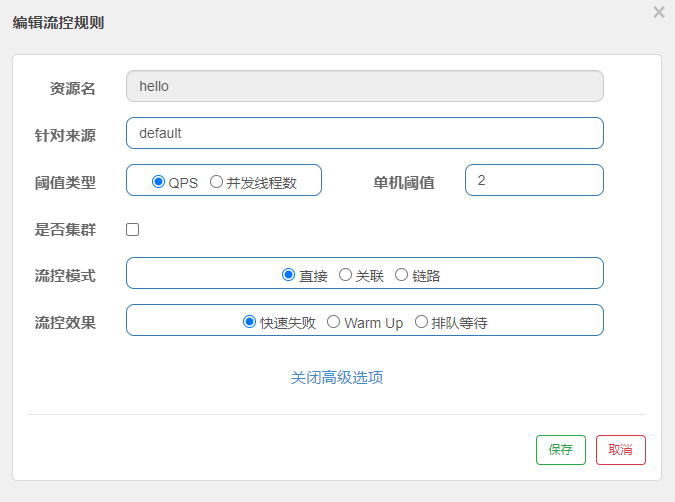Enable the 是否集群 checkbox

coord(132,229)
